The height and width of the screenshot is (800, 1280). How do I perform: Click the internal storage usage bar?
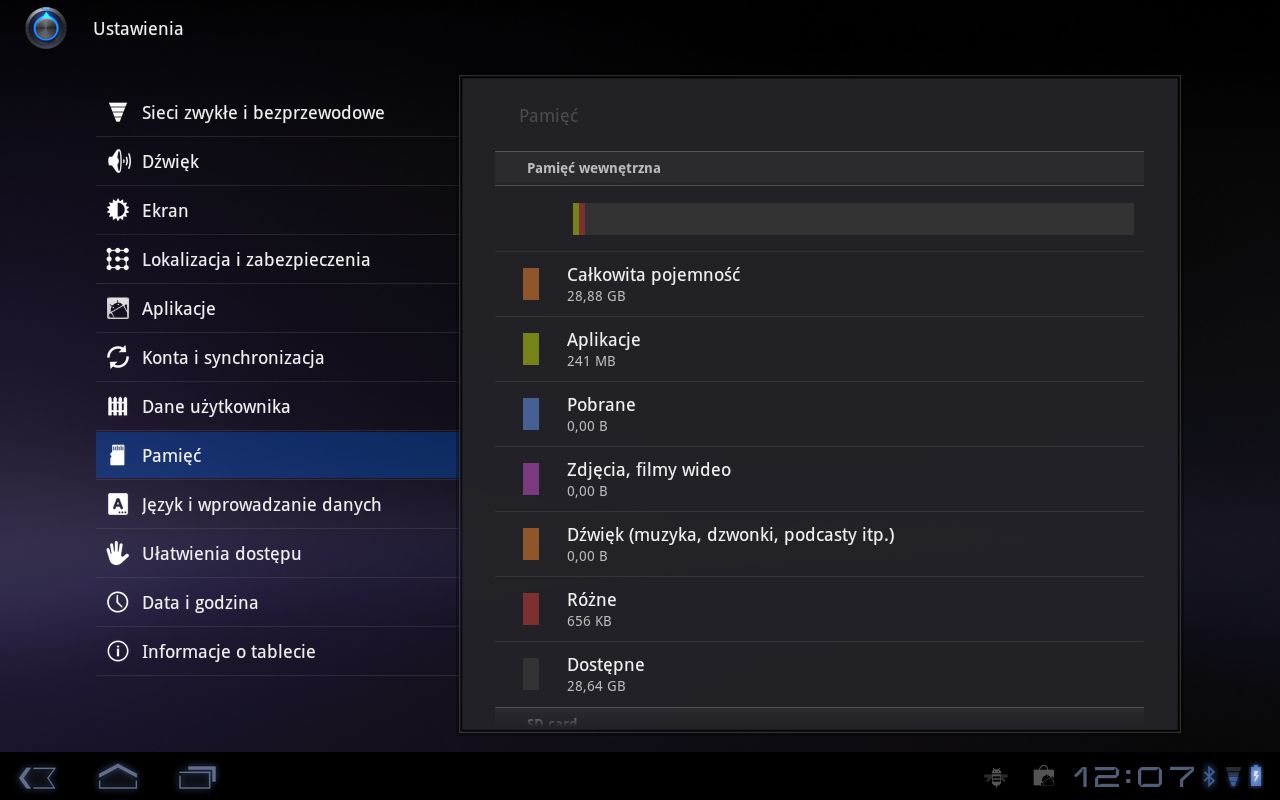click(853, 219)
